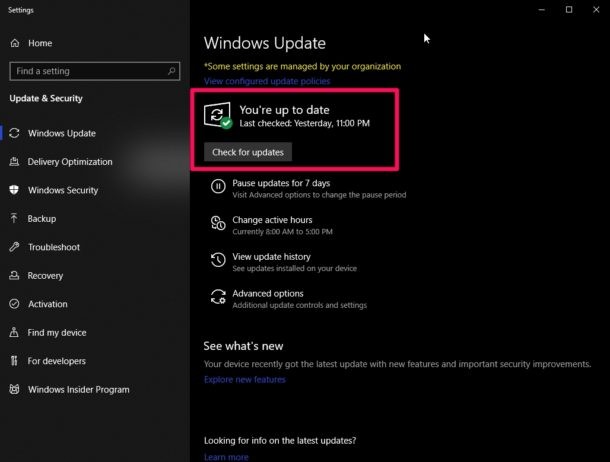This screenshot has height=462, width=610.
Task: Click the pause circle icon
Action: (x=218, y=186)
